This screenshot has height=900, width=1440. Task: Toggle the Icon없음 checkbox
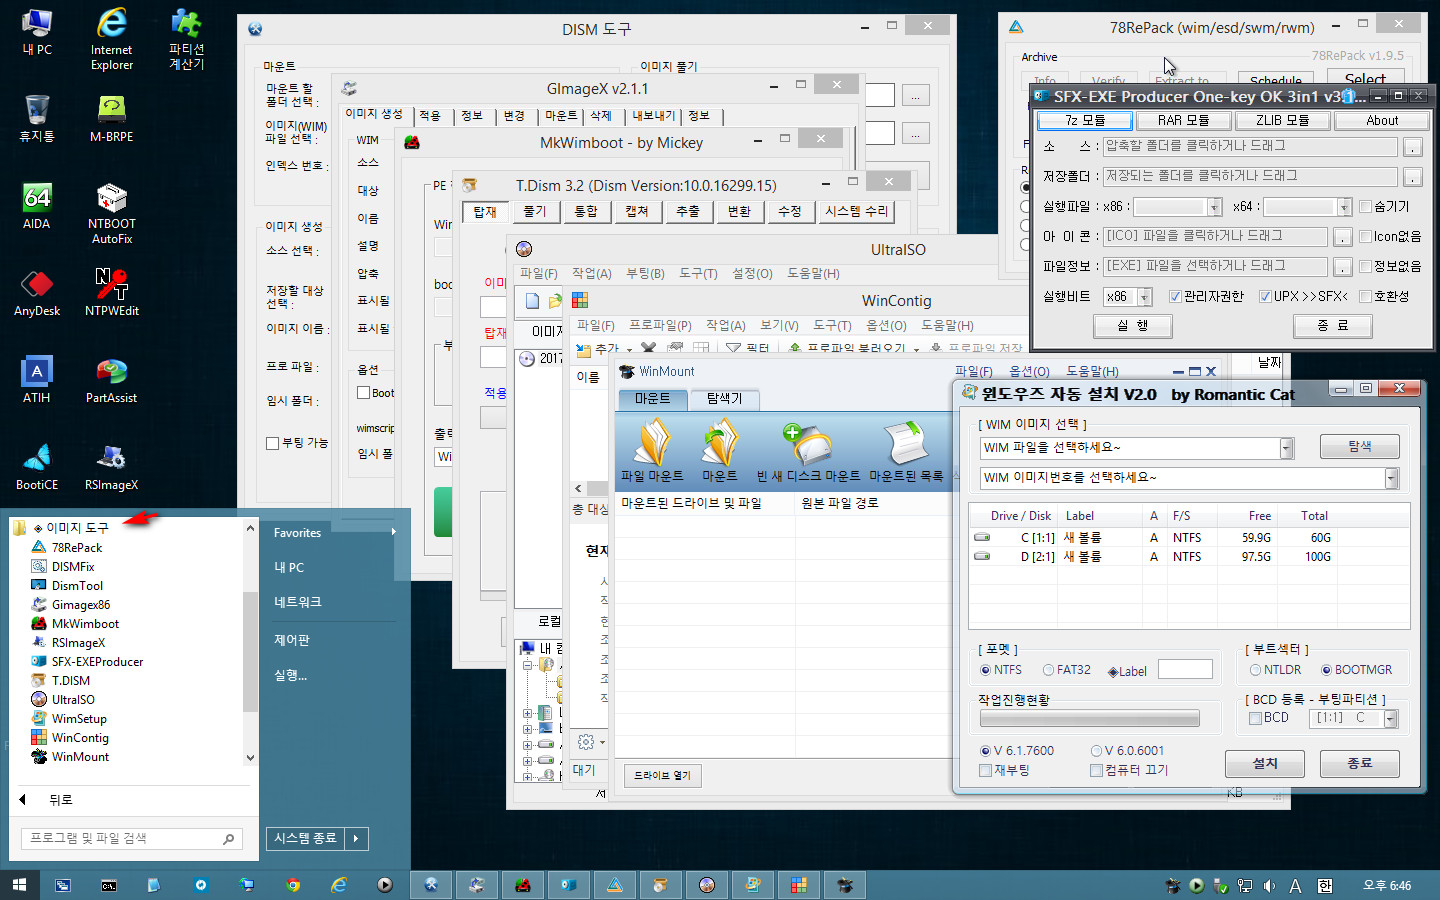click(x=1365, y=237)
